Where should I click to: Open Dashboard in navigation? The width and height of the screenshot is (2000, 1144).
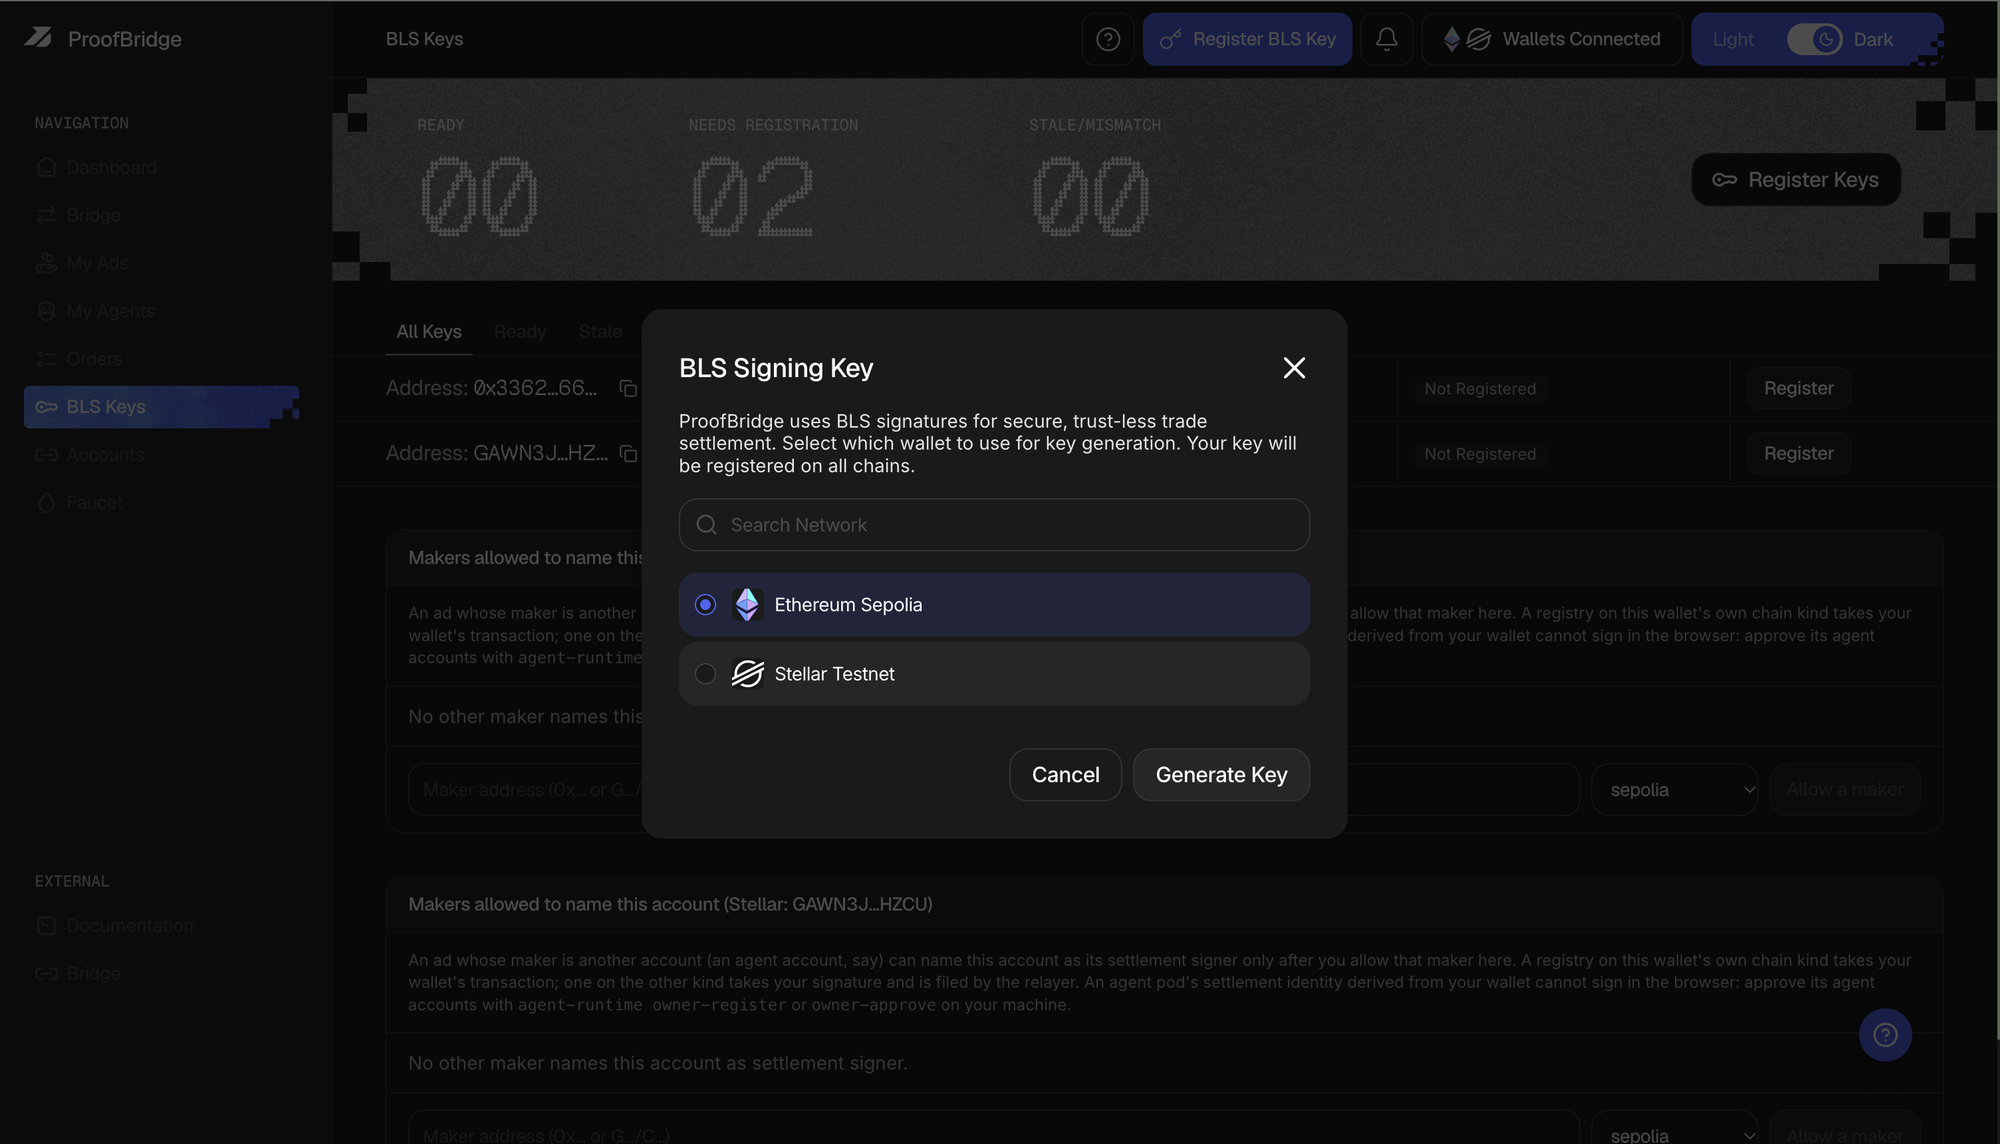[x=112, y=167]
